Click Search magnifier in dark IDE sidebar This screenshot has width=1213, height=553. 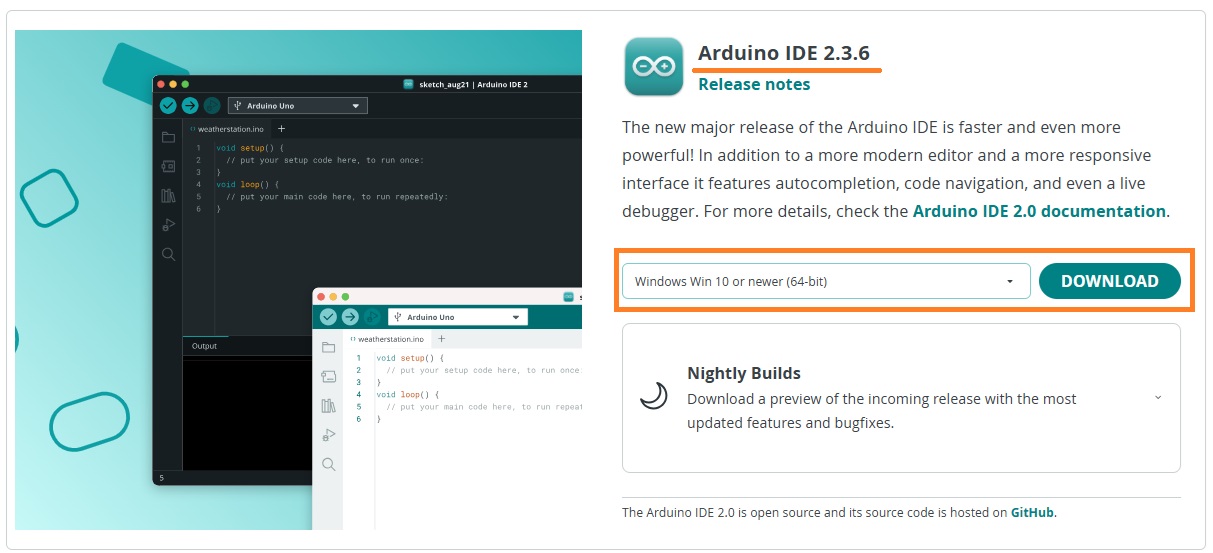pos(168,255)
